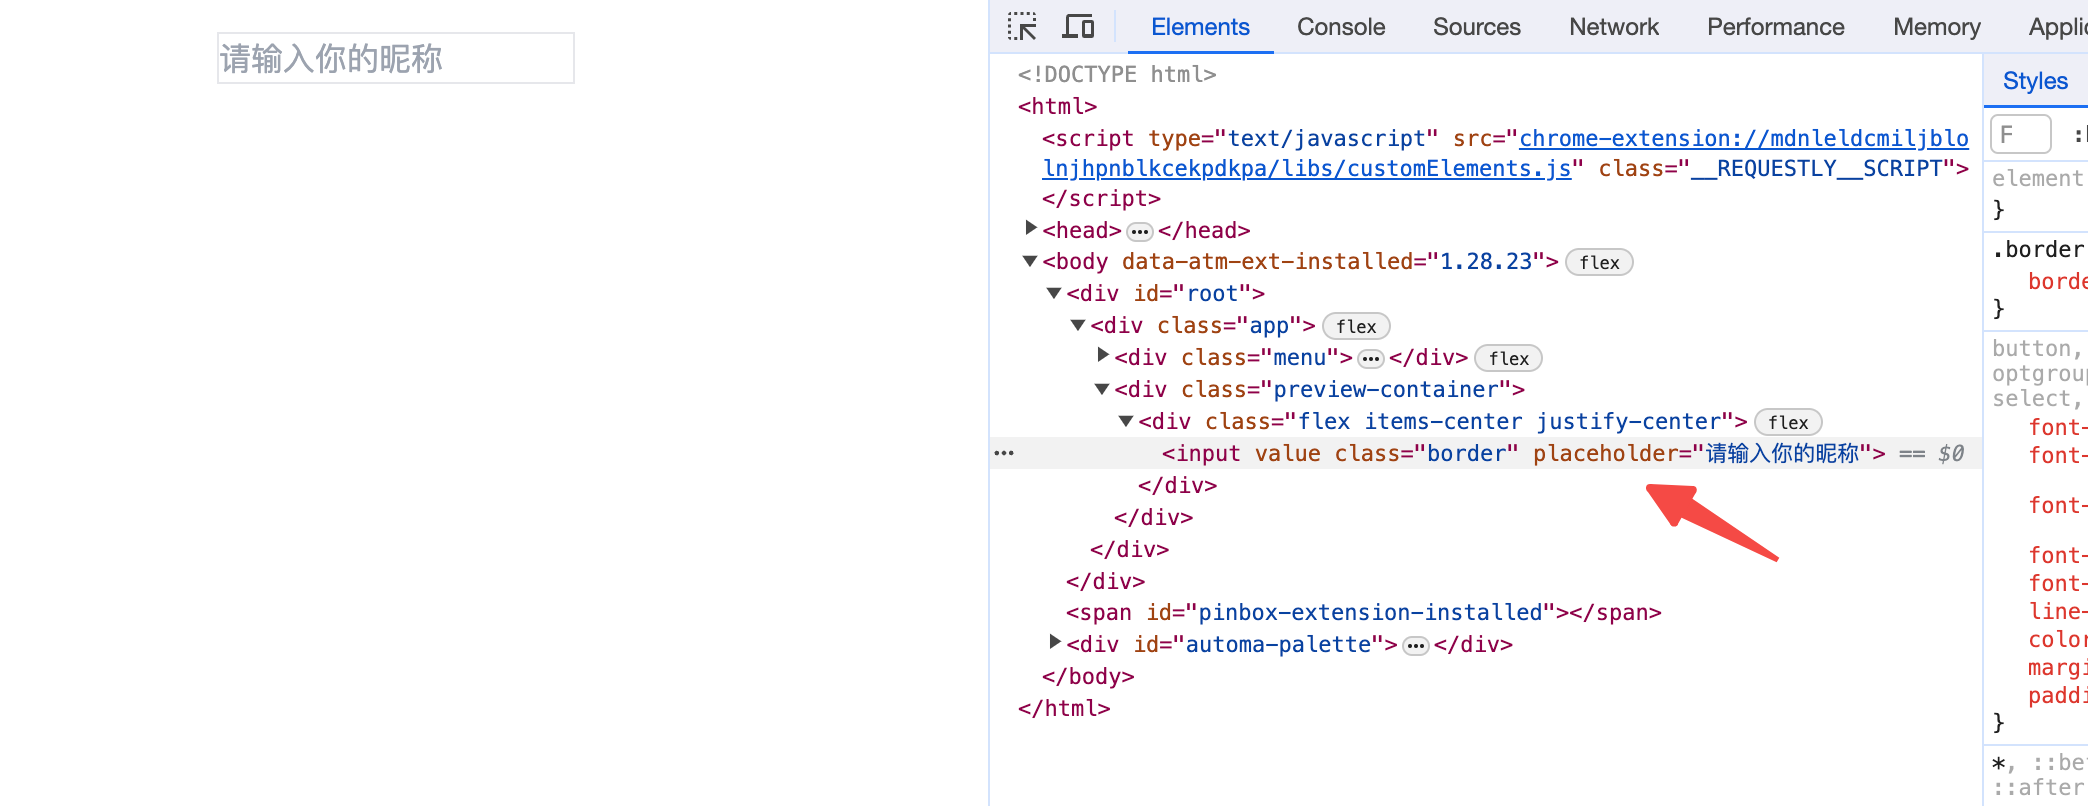Toggle the device toolbar icon
This screenshot has height=806, width=2088.
click(1078, 27)
